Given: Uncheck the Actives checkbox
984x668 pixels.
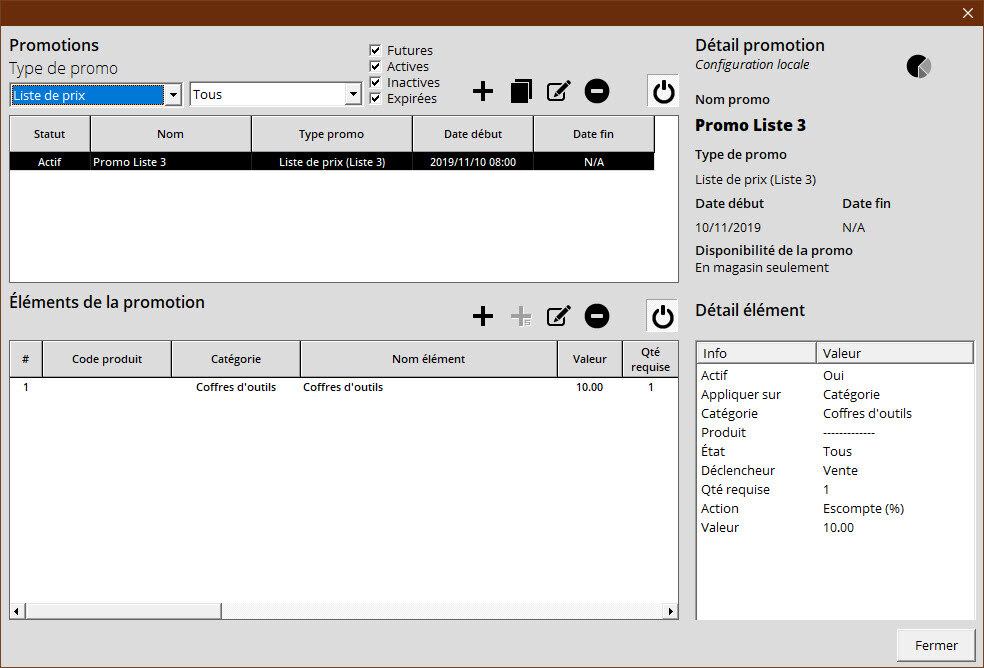Looking at the screenshot, I should (x=375, y=67).
